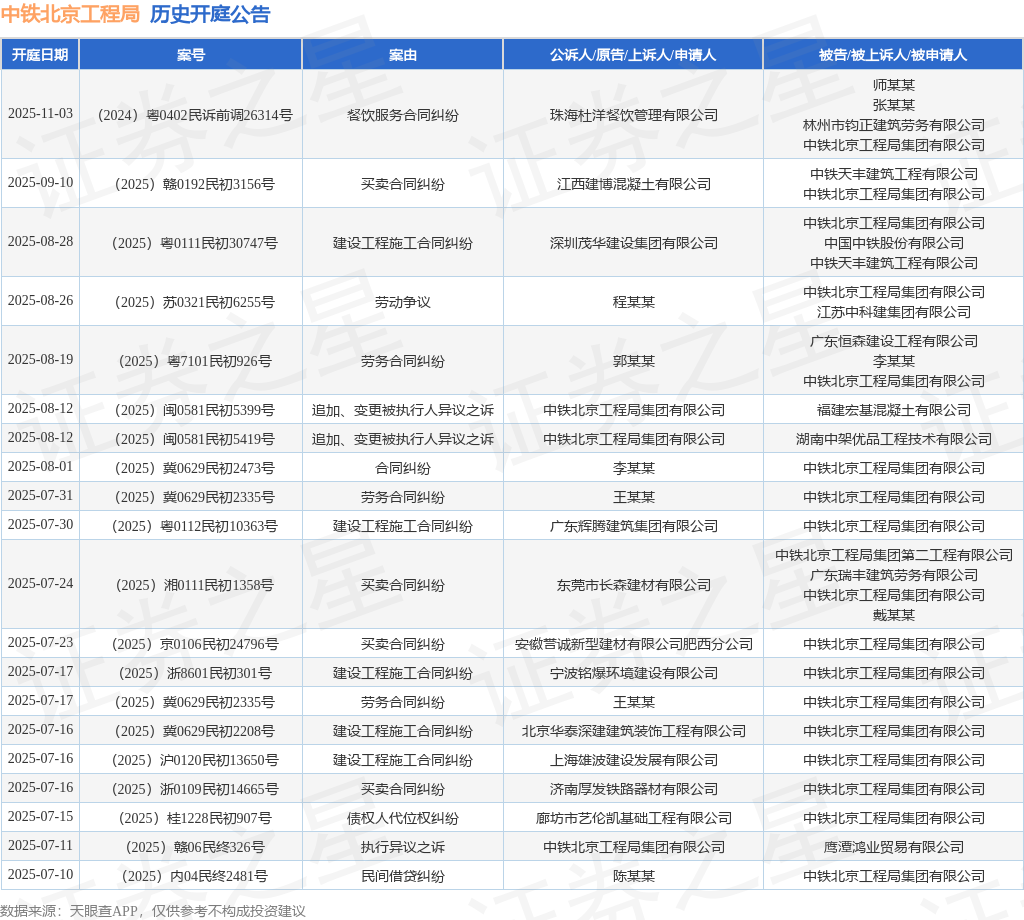Click plaintiff 广东辉腾建筑集团有限公司

(x=633, y=526)
